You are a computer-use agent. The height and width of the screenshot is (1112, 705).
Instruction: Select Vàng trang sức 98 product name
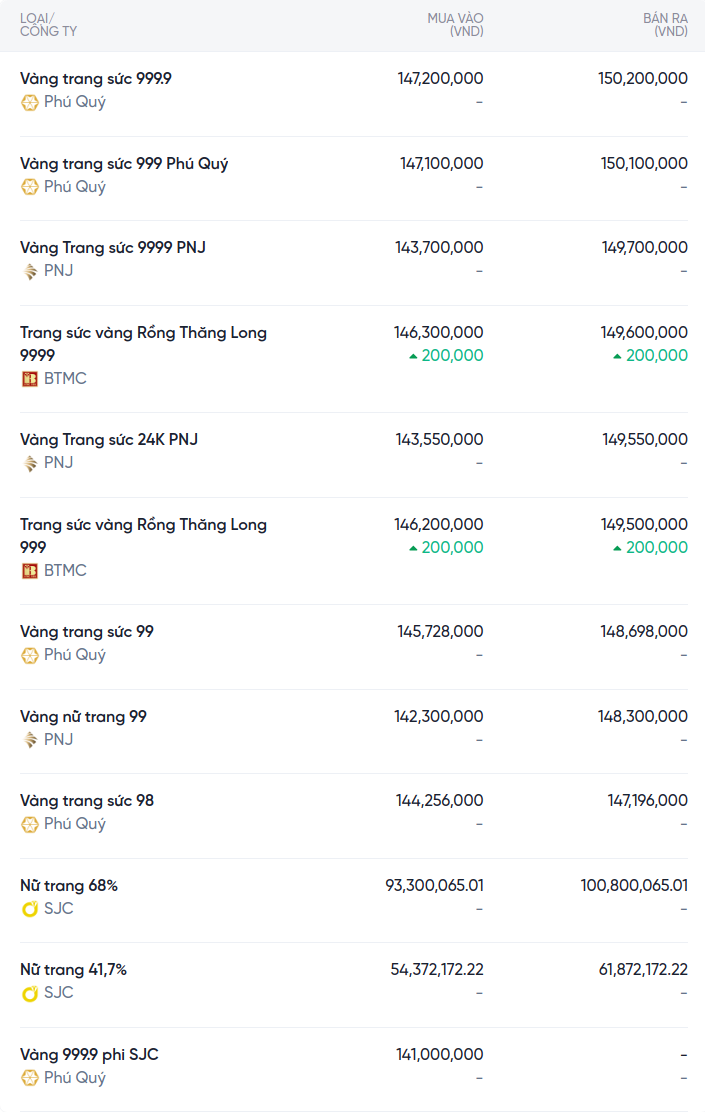click(x=87, y=801)
